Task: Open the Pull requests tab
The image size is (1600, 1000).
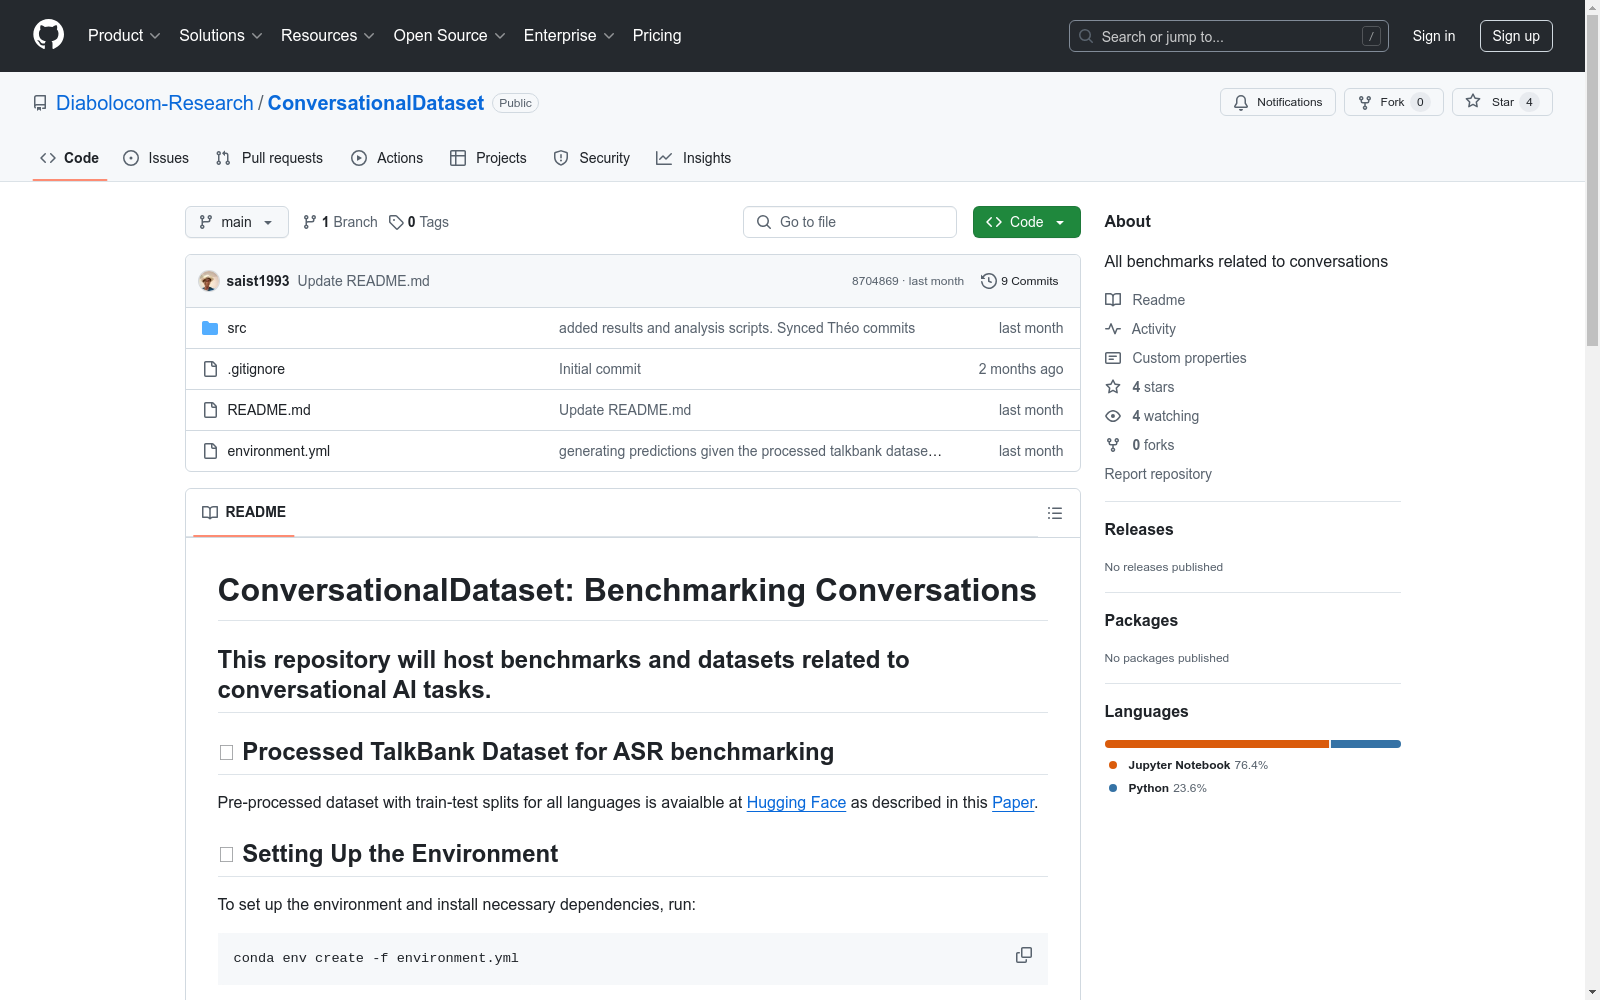Action: click(x=269, y=158)
